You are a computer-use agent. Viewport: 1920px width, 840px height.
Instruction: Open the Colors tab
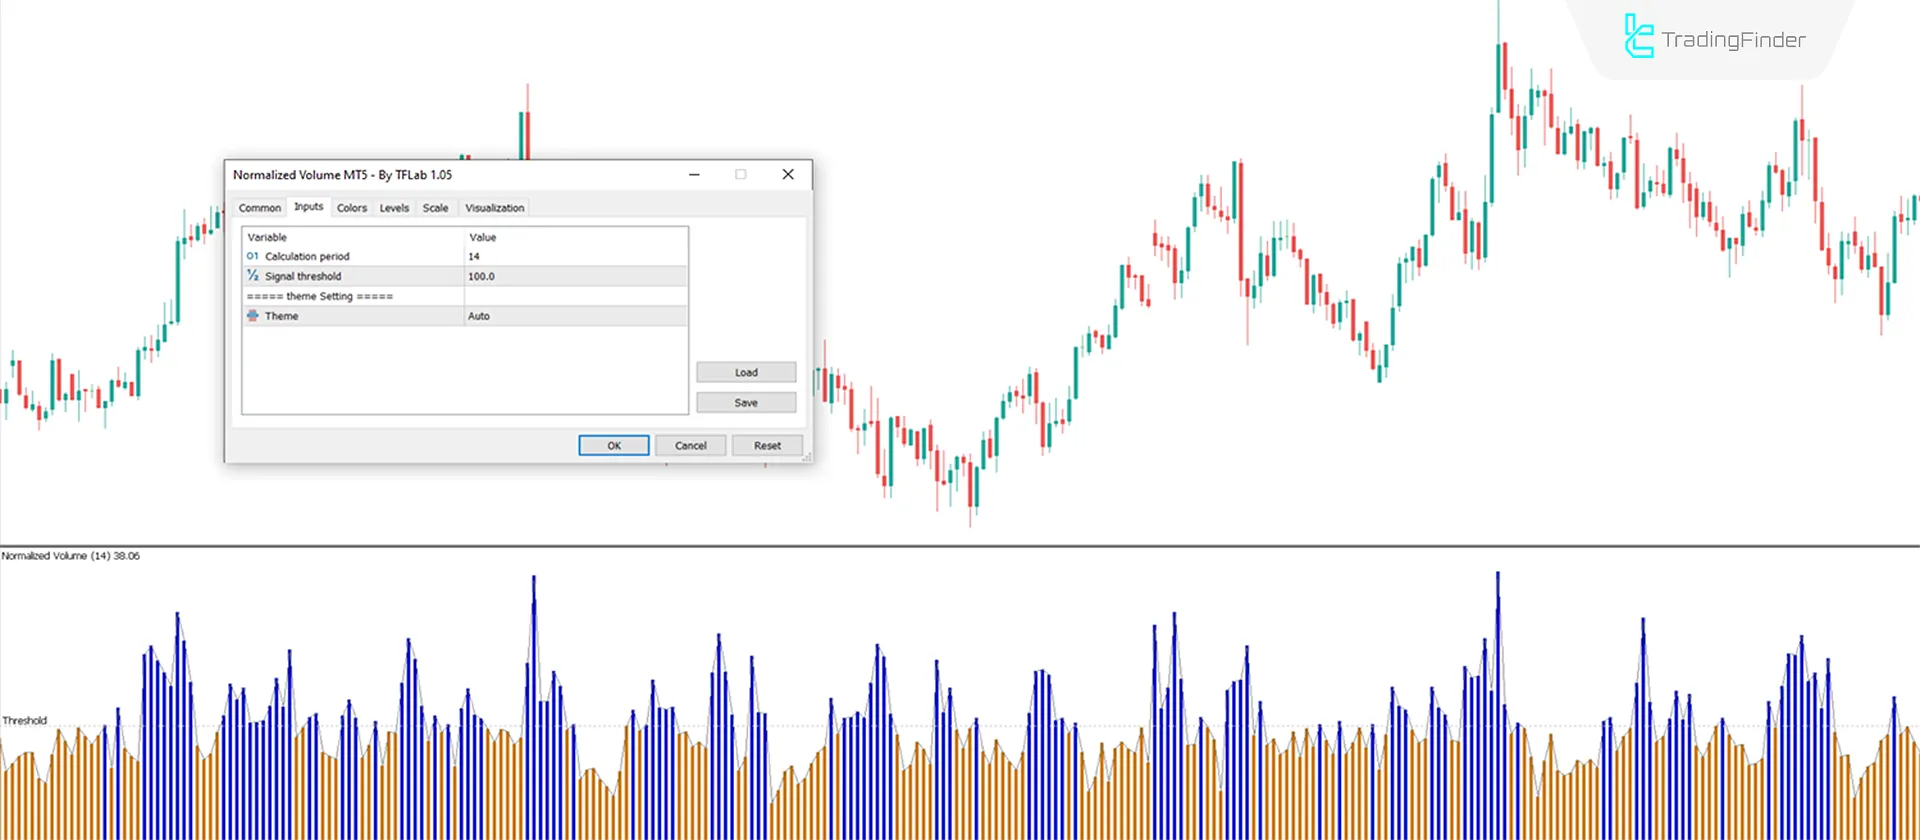point(351,208)
